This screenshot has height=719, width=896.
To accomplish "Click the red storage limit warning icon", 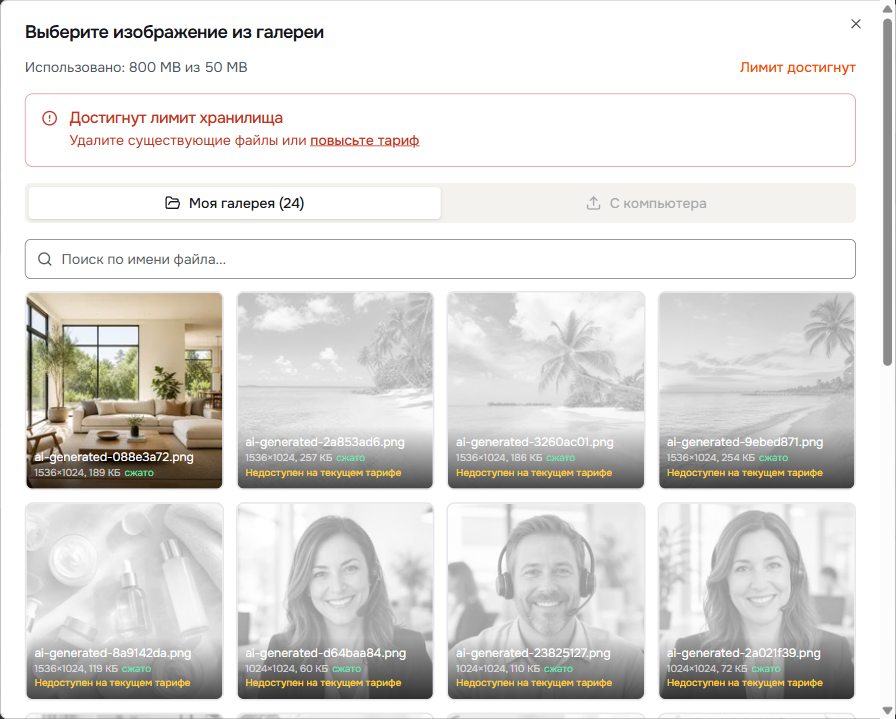I will click(50, 118).
